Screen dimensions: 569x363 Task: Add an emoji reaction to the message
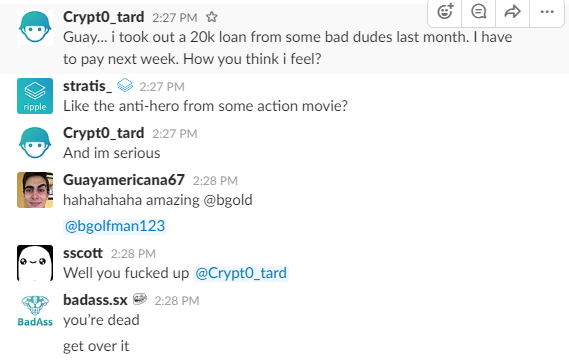pos(445,12)
